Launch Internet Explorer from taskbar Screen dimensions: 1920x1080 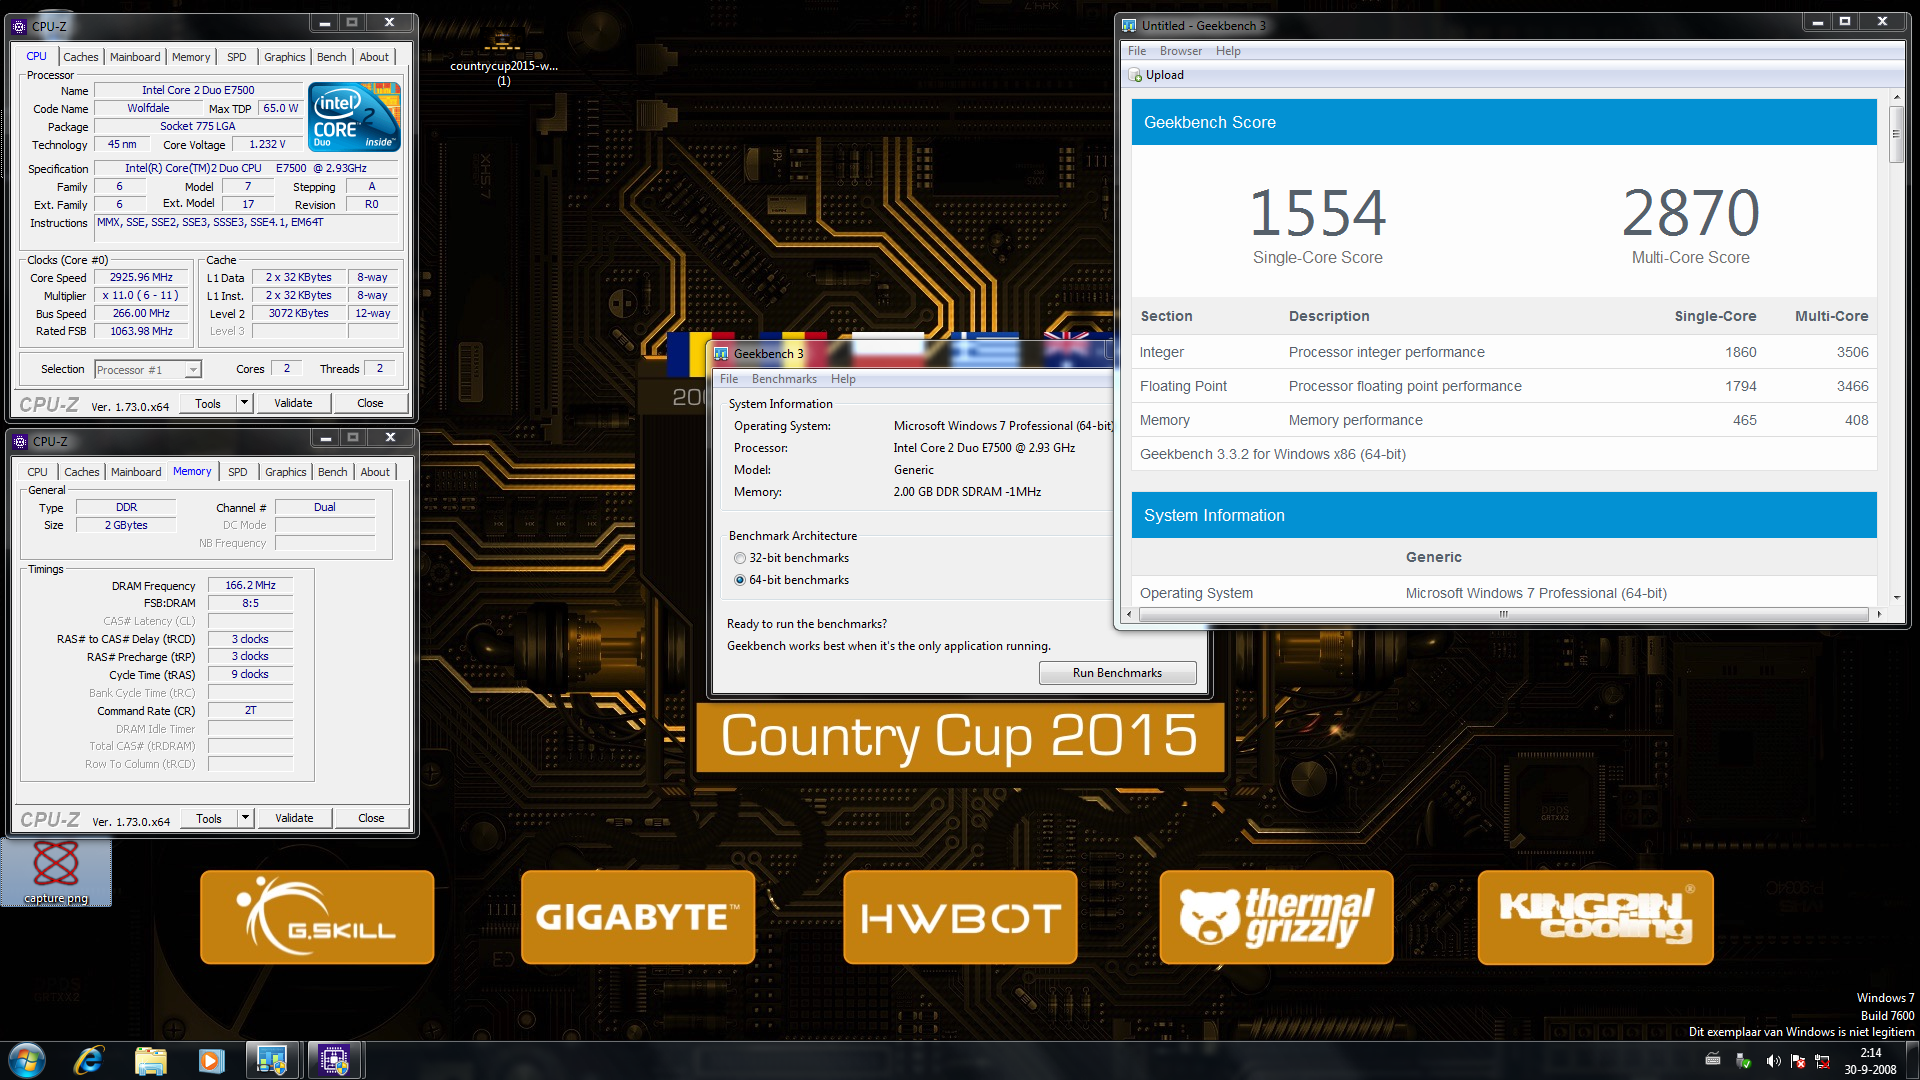[89, 1060]
